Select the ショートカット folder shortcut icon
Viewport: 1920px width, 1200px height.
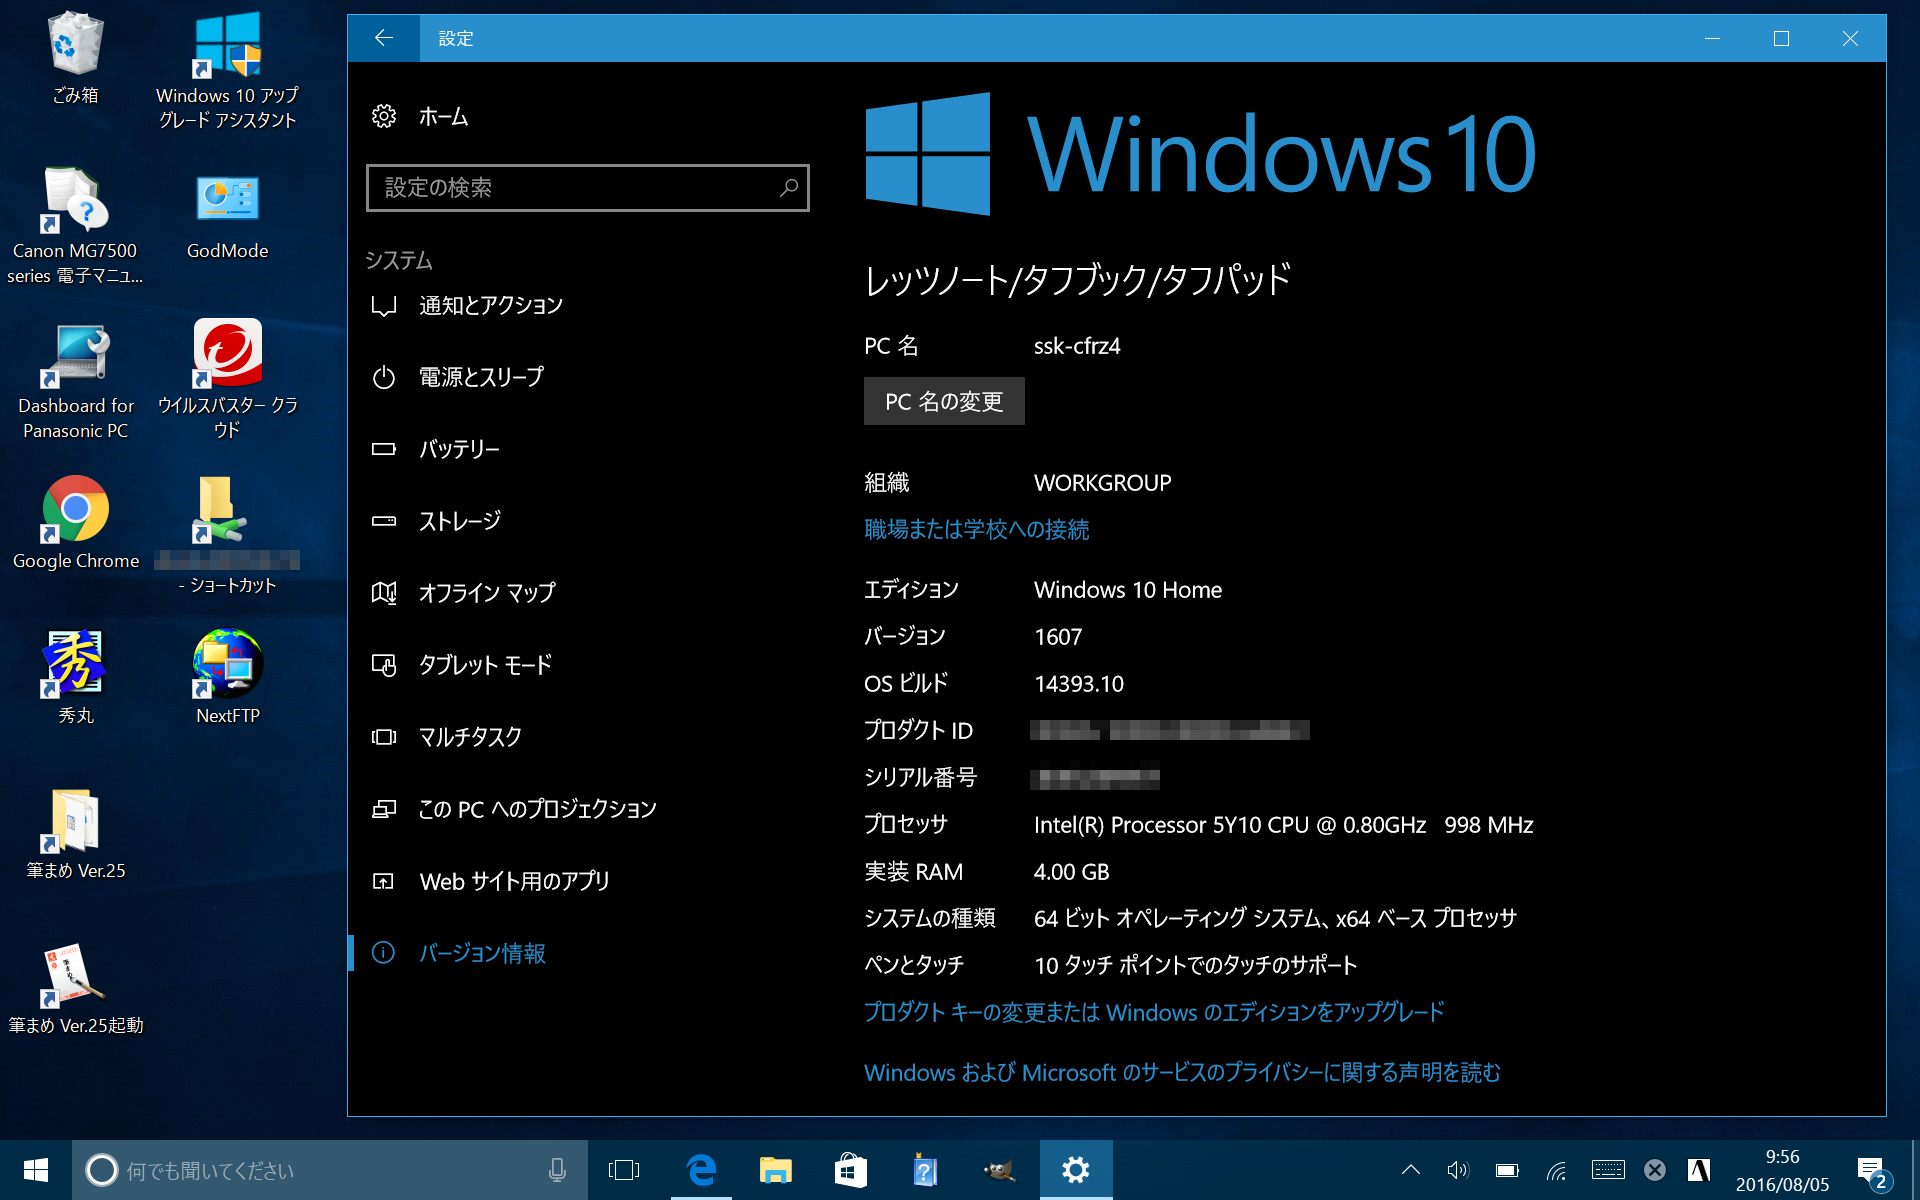(x=228, y=536)
